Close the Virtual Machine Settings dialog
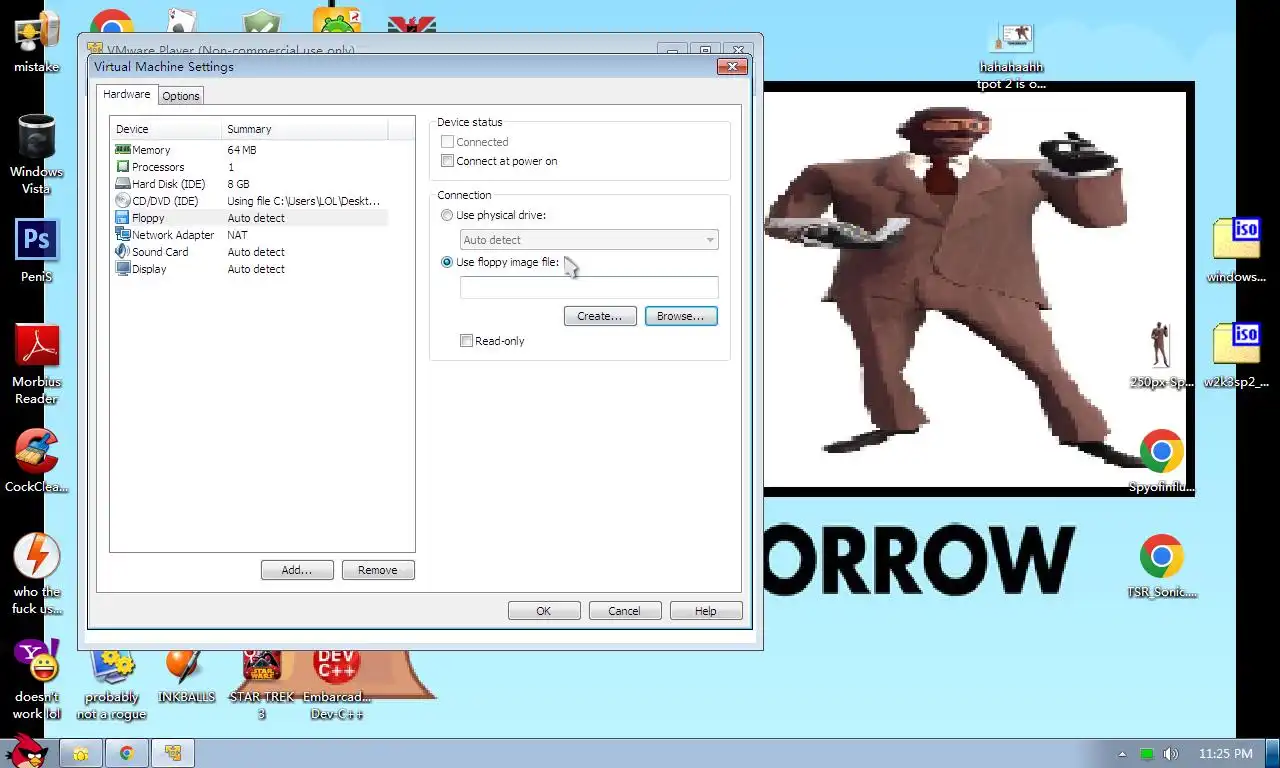 pos(733,66)
